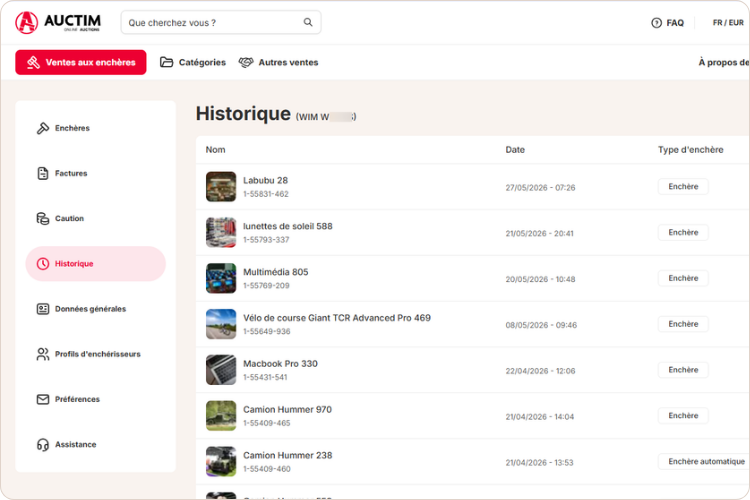
Task: Click the date 27/05/2026 - 07:26
Action: 540,188
